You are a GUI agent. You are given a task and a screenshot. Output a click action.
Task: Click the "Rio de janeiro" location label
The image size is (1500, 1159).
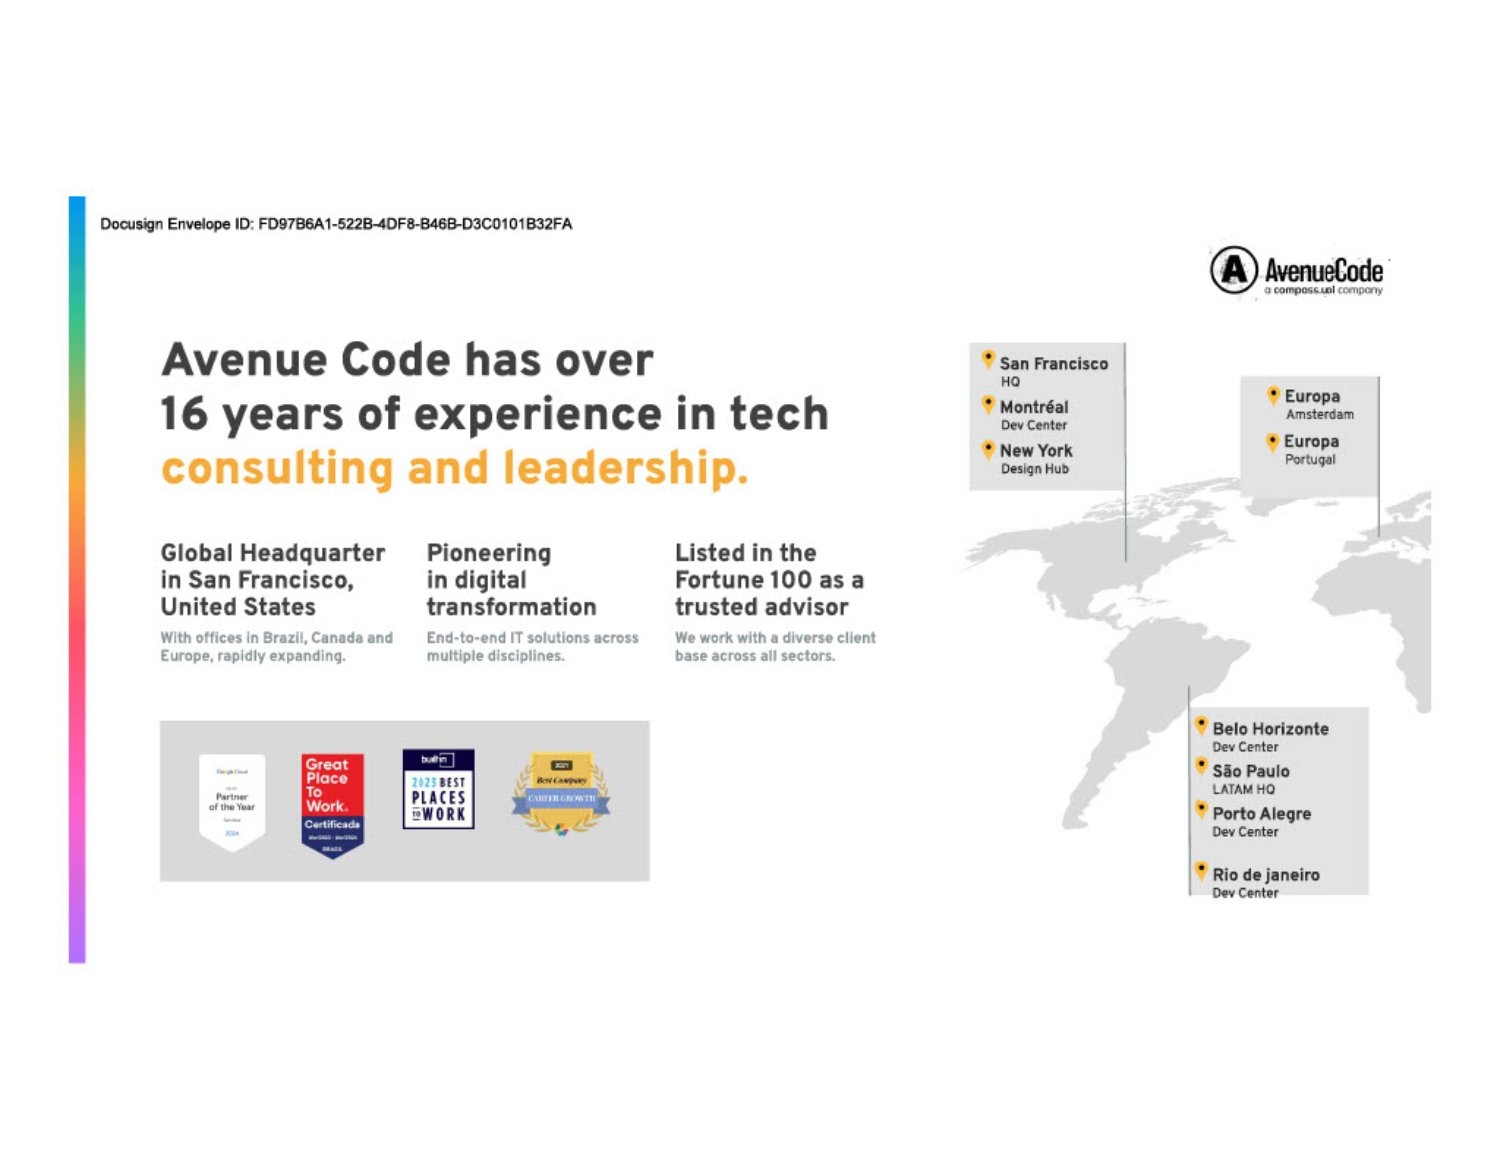tap(1266, 875)
